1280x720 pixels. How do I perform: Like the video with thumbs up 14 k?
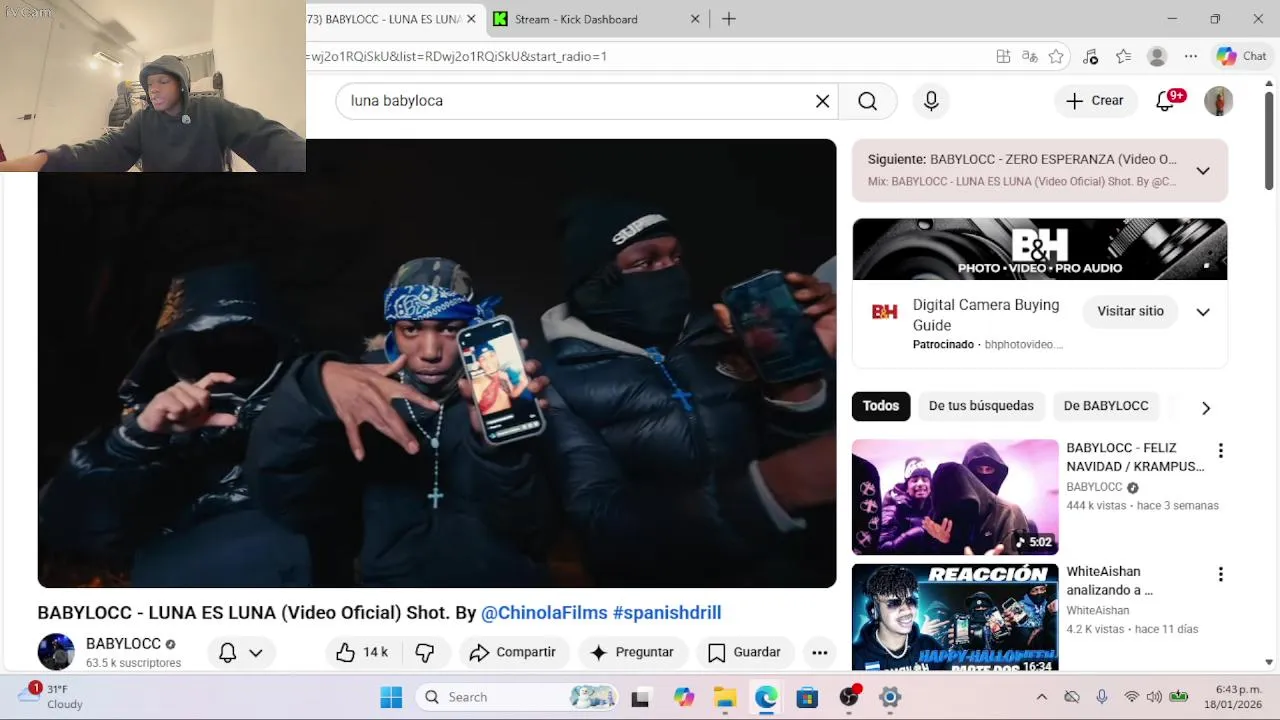tap(361, 652)
